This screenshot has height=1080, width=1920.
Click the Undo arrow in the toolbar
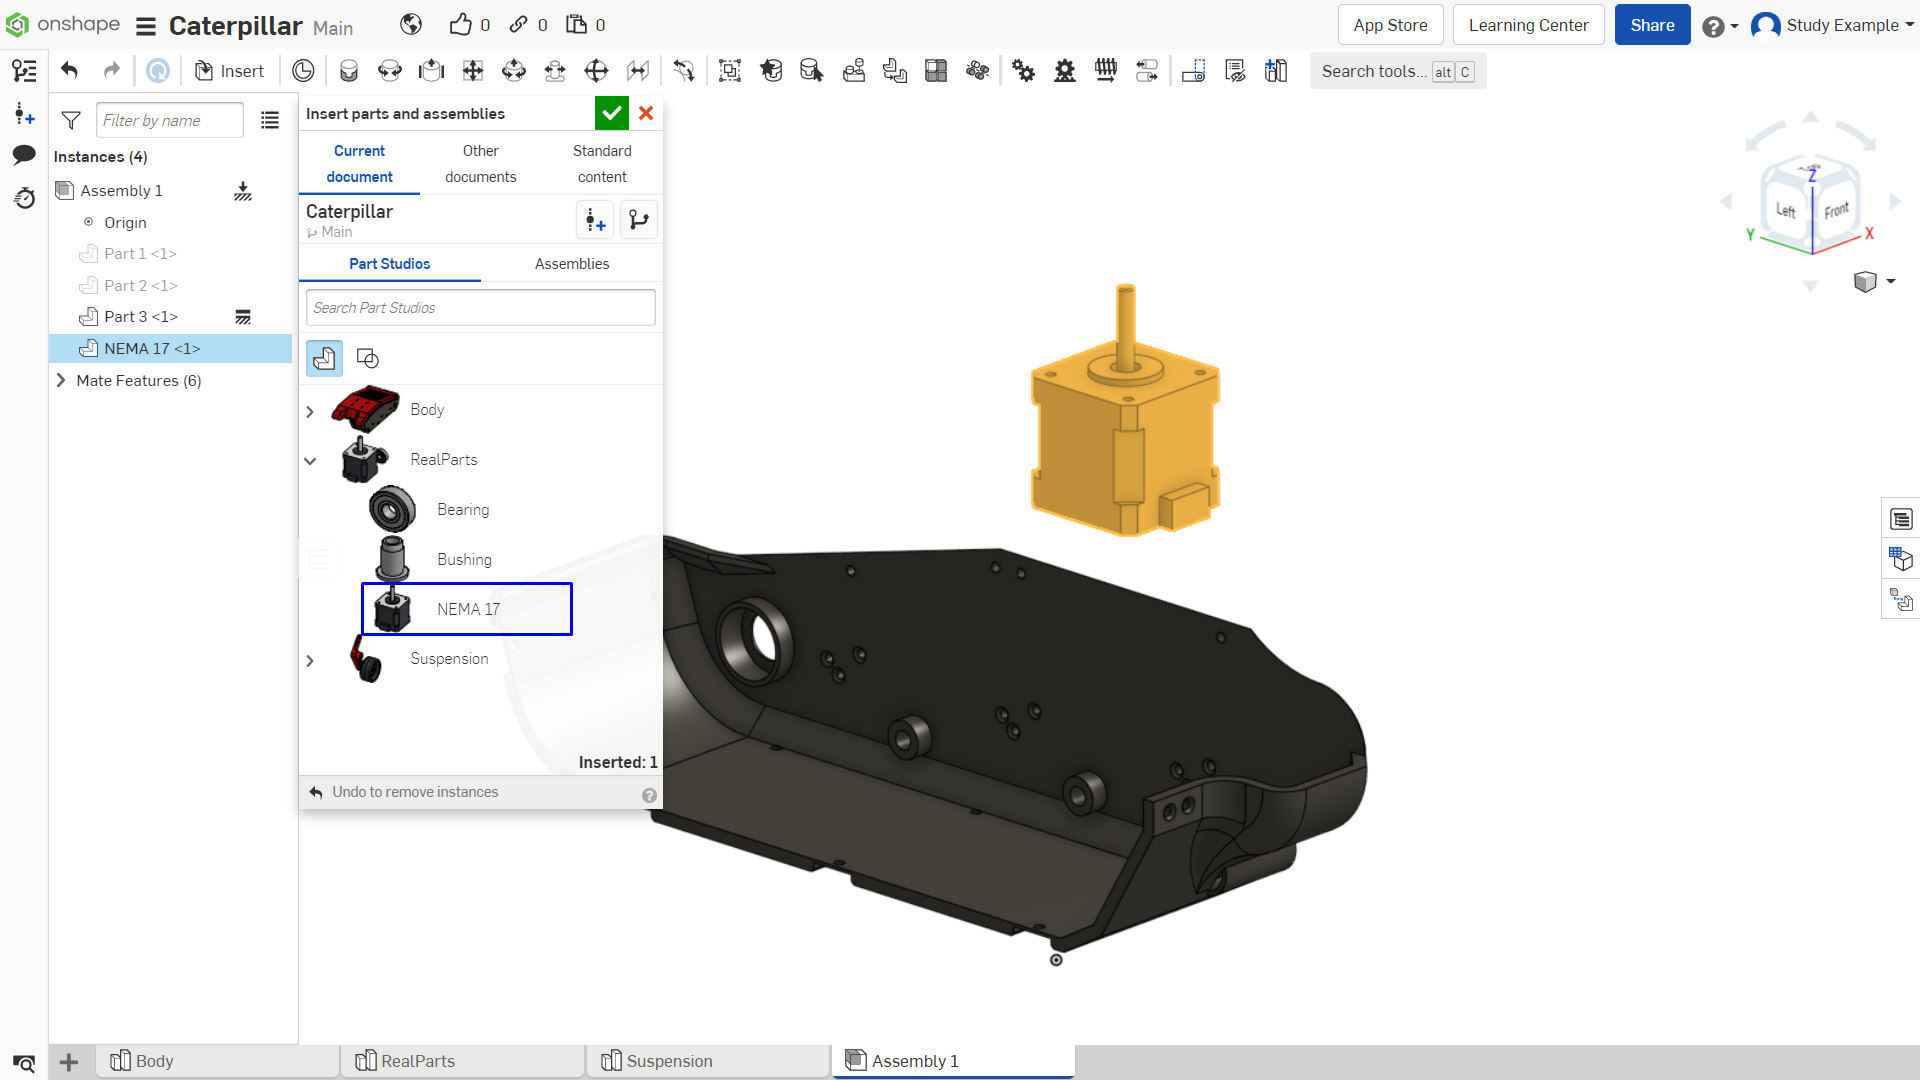pos(69,70)
